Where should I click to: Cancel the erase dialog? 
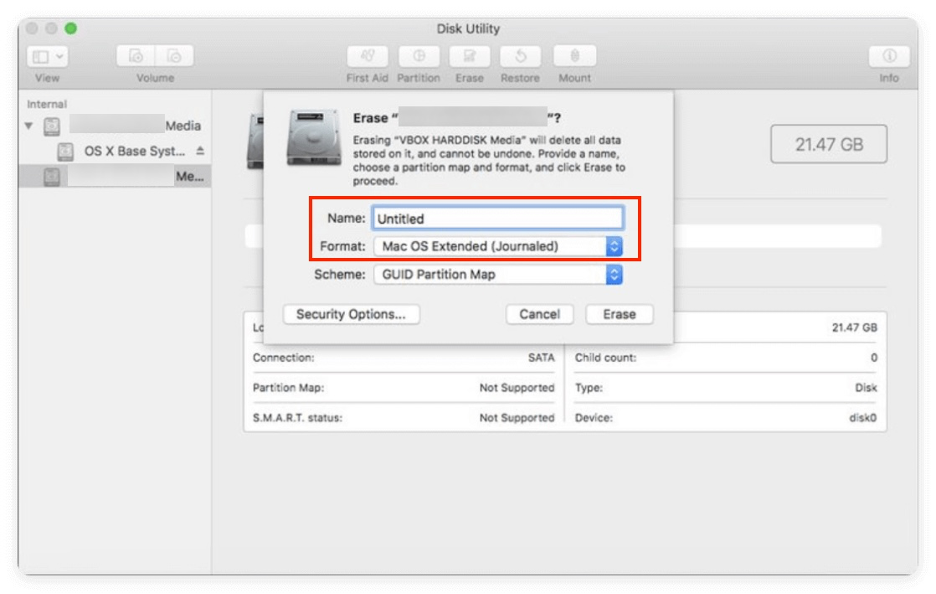(x=539, y=313)
